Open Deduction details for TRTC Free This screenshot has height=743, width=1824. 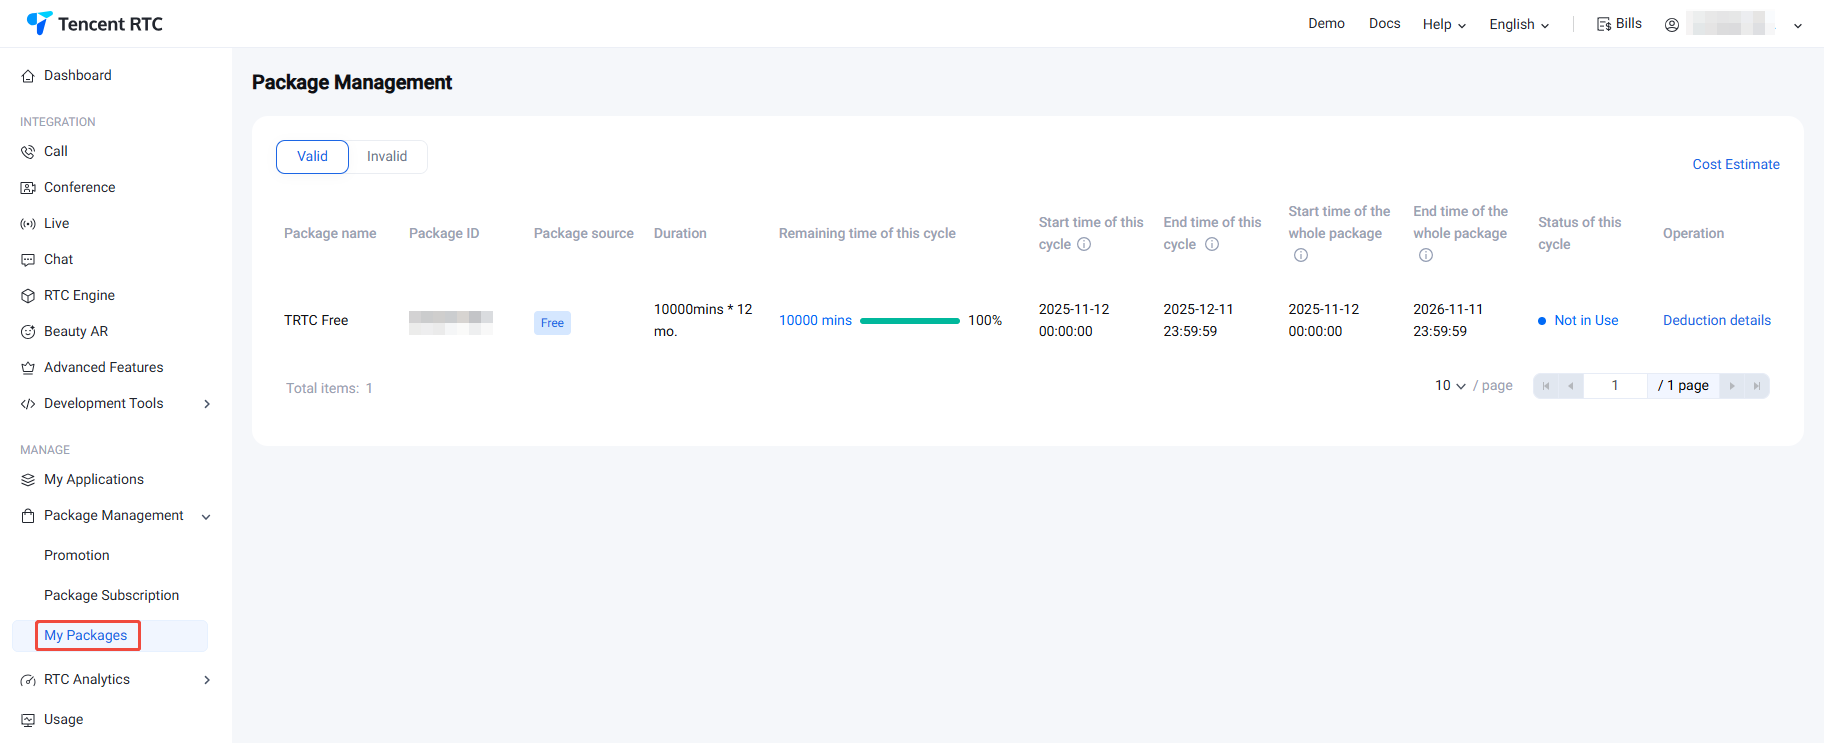point(1716,321)
